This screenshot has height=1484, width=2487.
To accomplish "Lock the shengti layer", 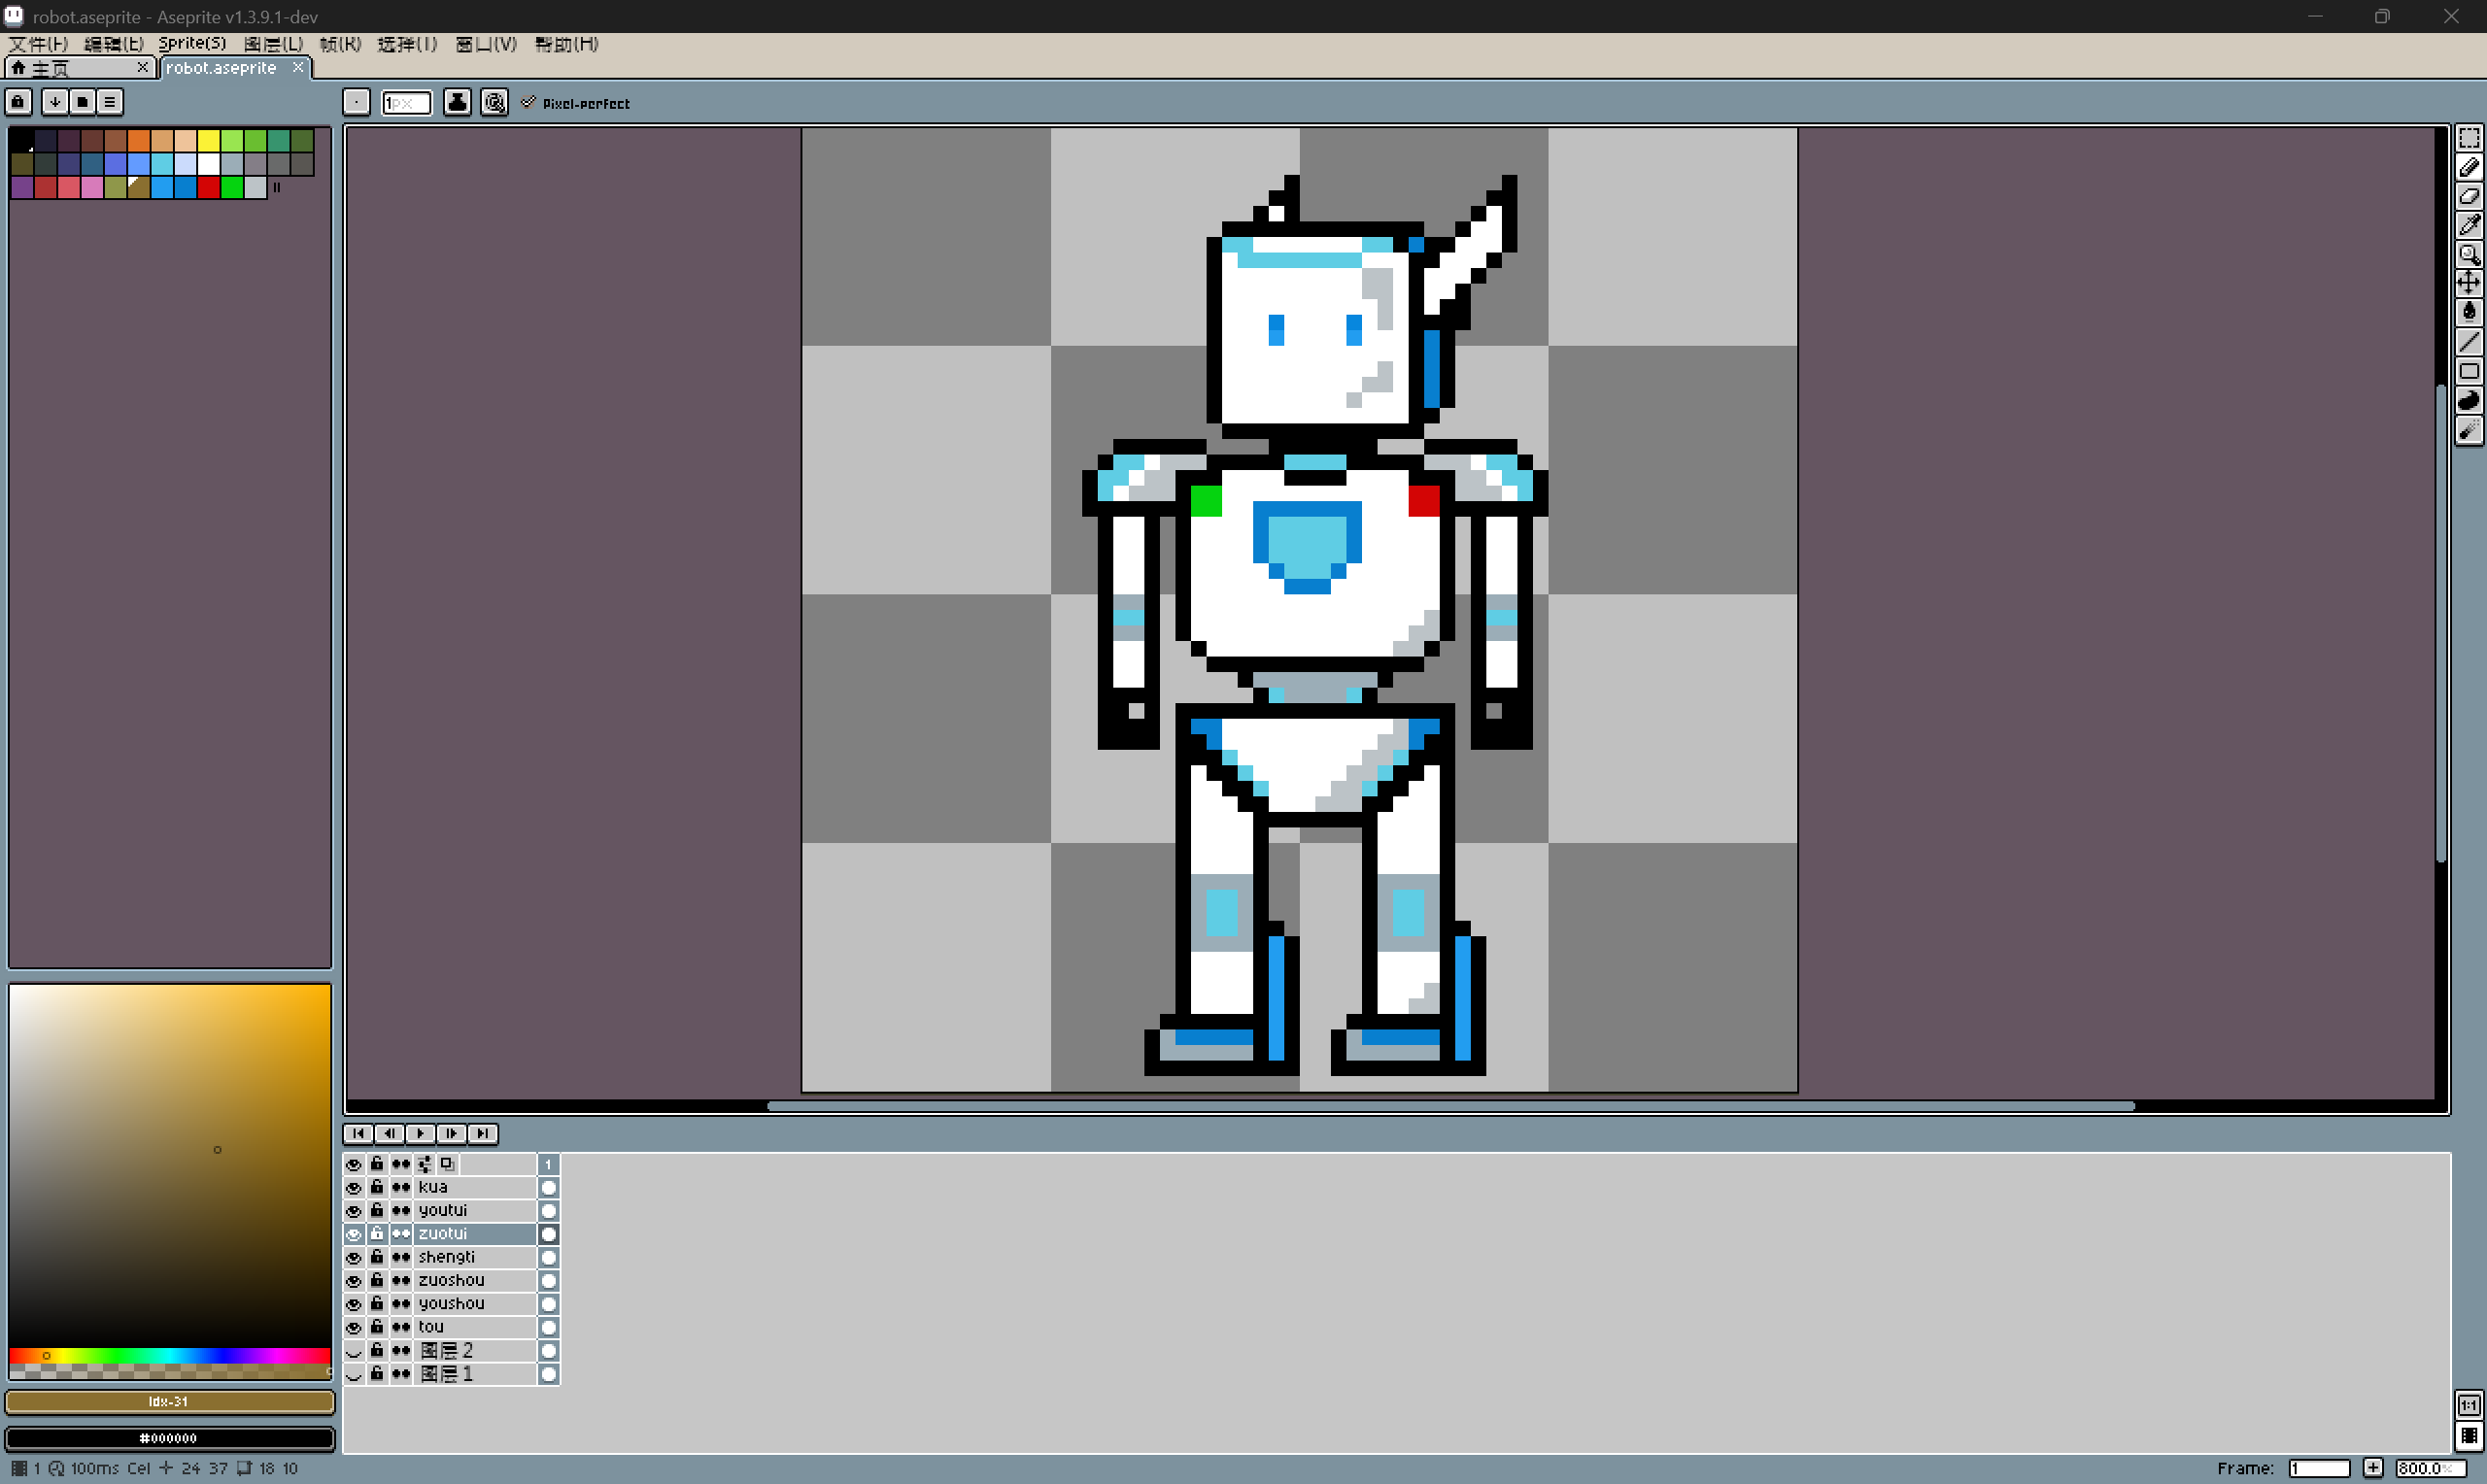I will click(377, 1257).
